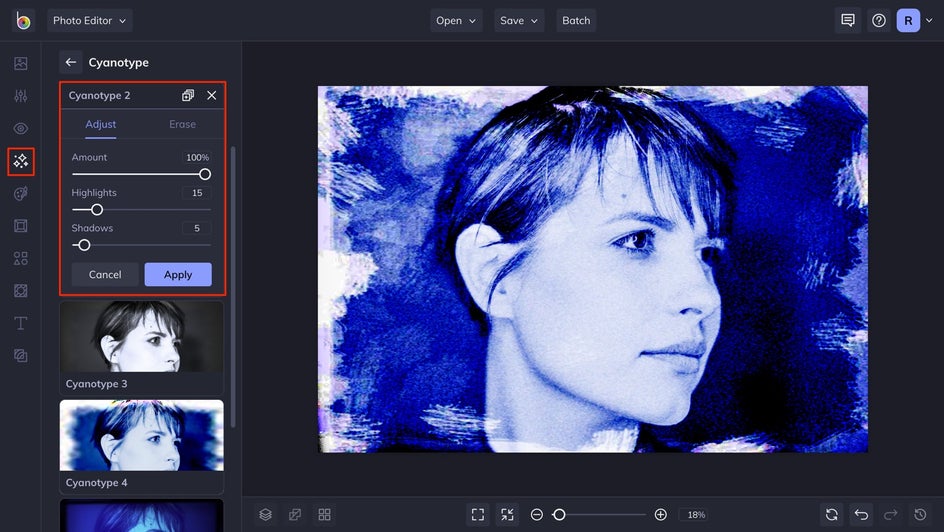
Task: Select the Text tool icon
Action: pyautogui.click(x=20, y=323)
